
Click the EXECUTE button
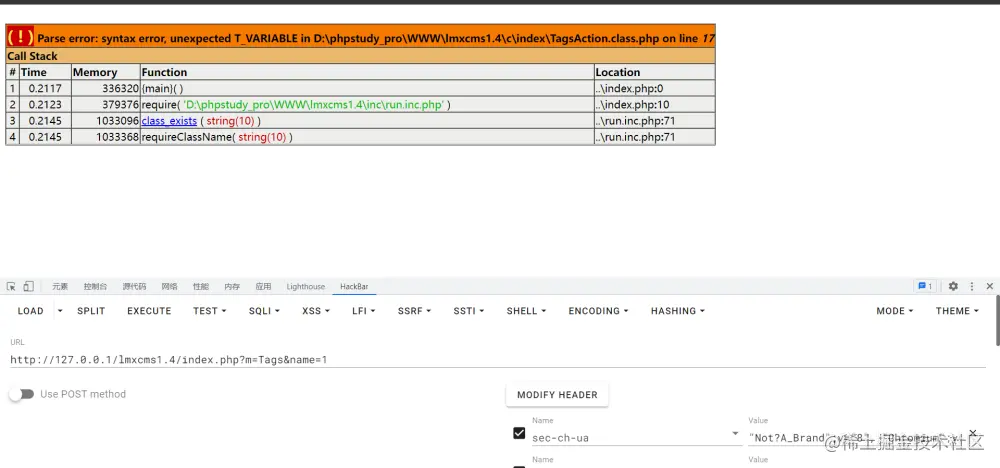point(149,311)
